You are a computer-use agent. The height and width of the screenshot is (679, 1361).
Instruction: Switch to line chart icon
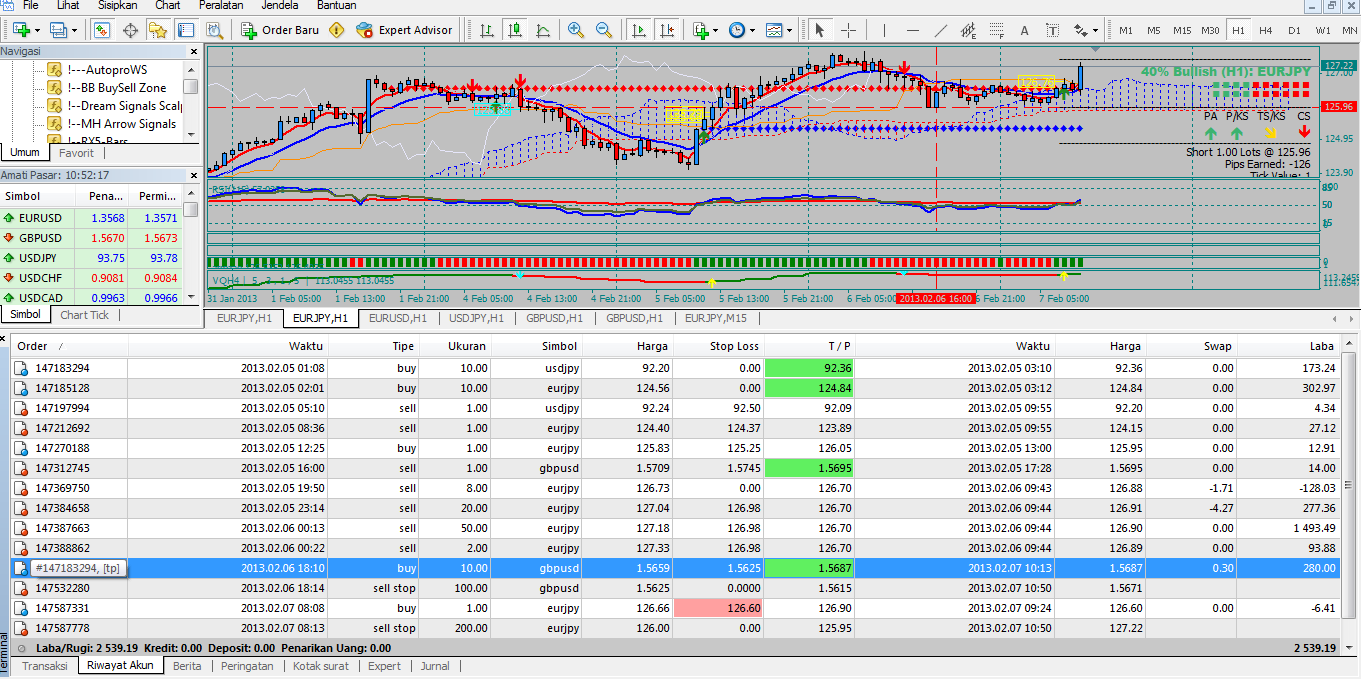click(541, 30)
